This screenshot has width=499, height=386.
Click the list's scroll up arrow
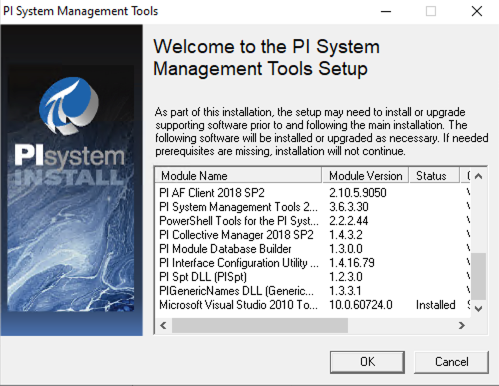pyautogui.click(x=479, y=176)
